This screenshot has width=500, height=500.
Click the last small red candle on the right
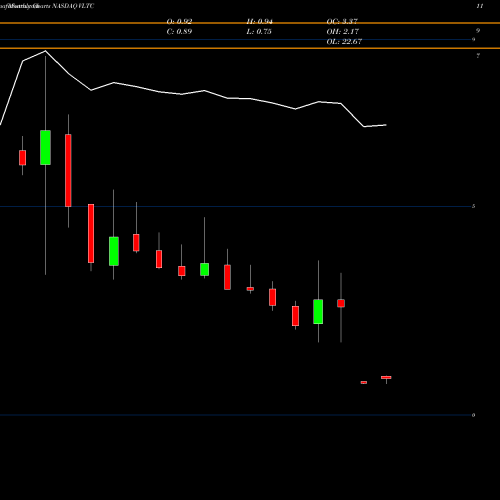(386, 378)
